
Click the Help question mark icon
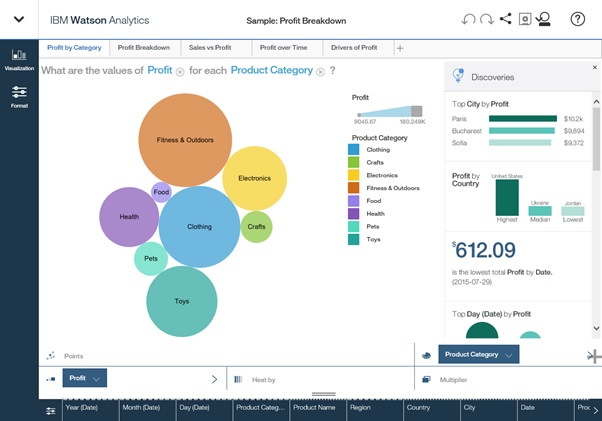tap(577, 19)
